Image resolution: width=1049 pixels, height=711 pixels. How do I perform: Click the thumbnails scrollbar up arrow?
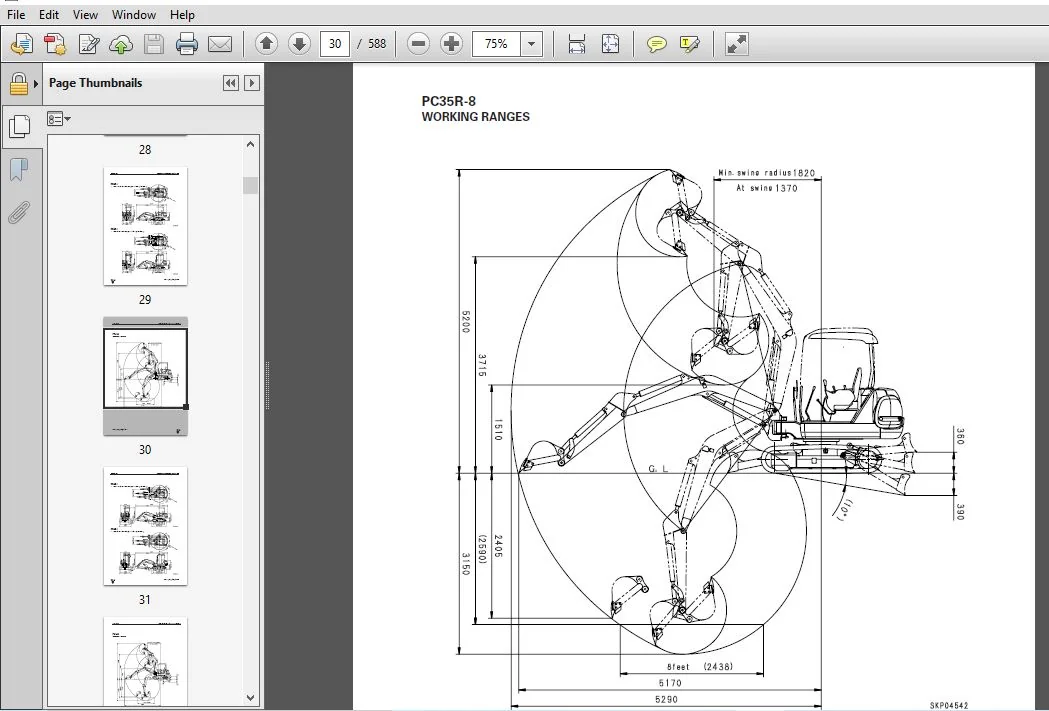pyautogui.click(x=250, y=144)
